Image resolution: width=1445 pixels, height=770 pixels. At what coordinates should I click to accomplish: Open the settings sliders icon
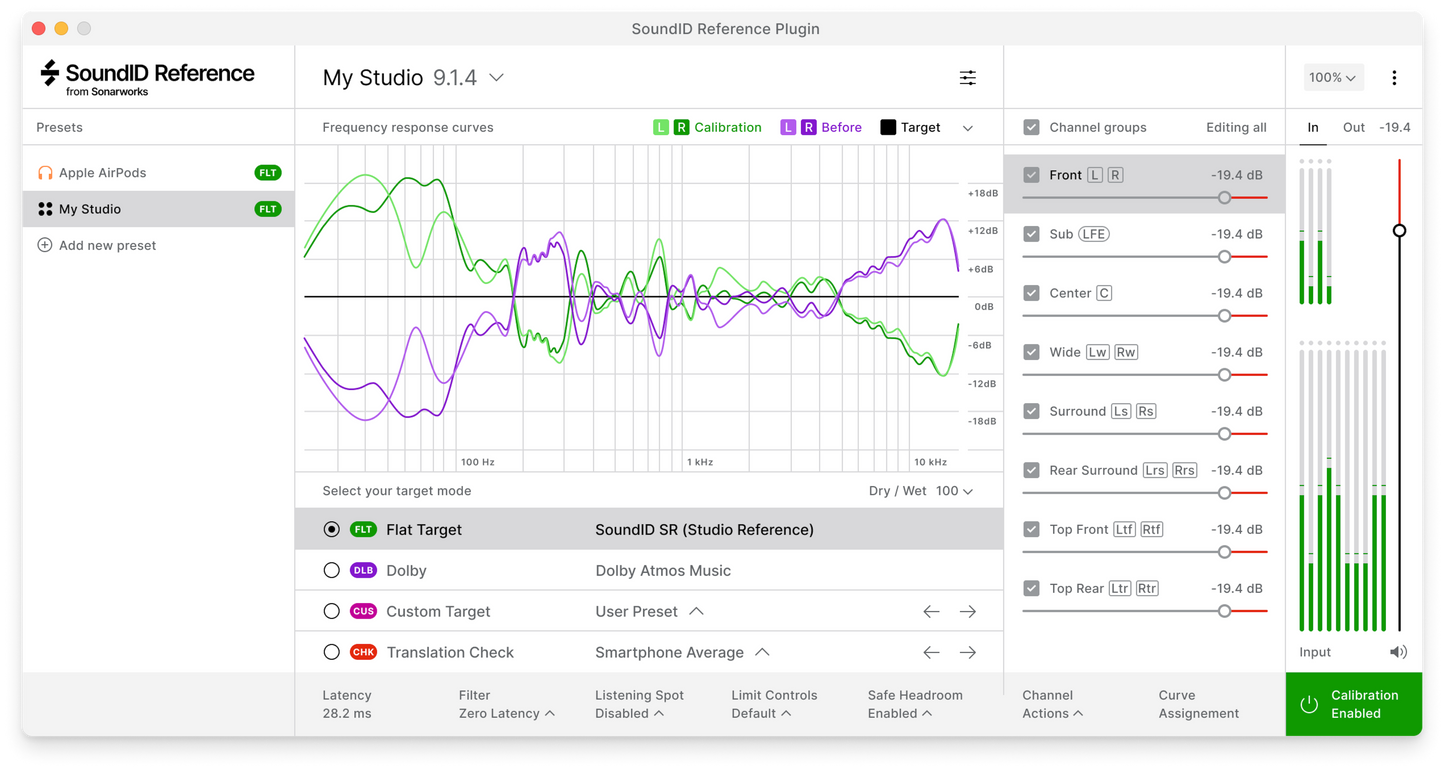[x=967, y=78]
